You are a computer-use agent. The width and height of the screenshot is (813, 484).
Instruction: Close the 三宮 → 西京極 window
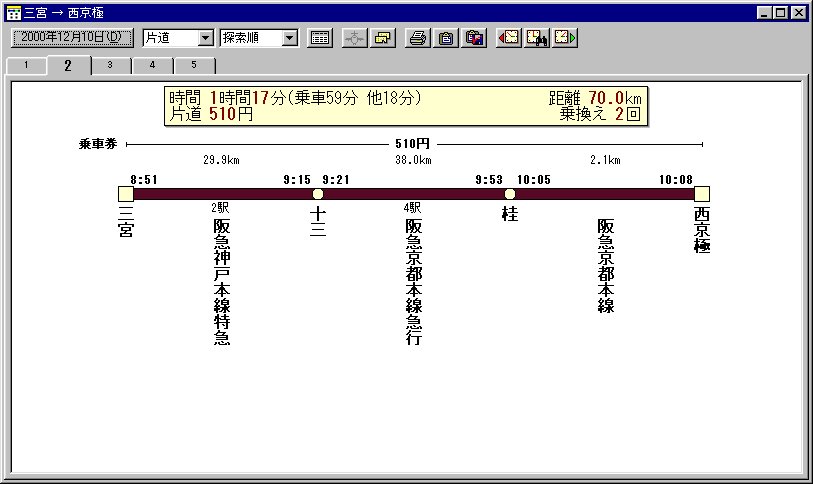[799, 13]
